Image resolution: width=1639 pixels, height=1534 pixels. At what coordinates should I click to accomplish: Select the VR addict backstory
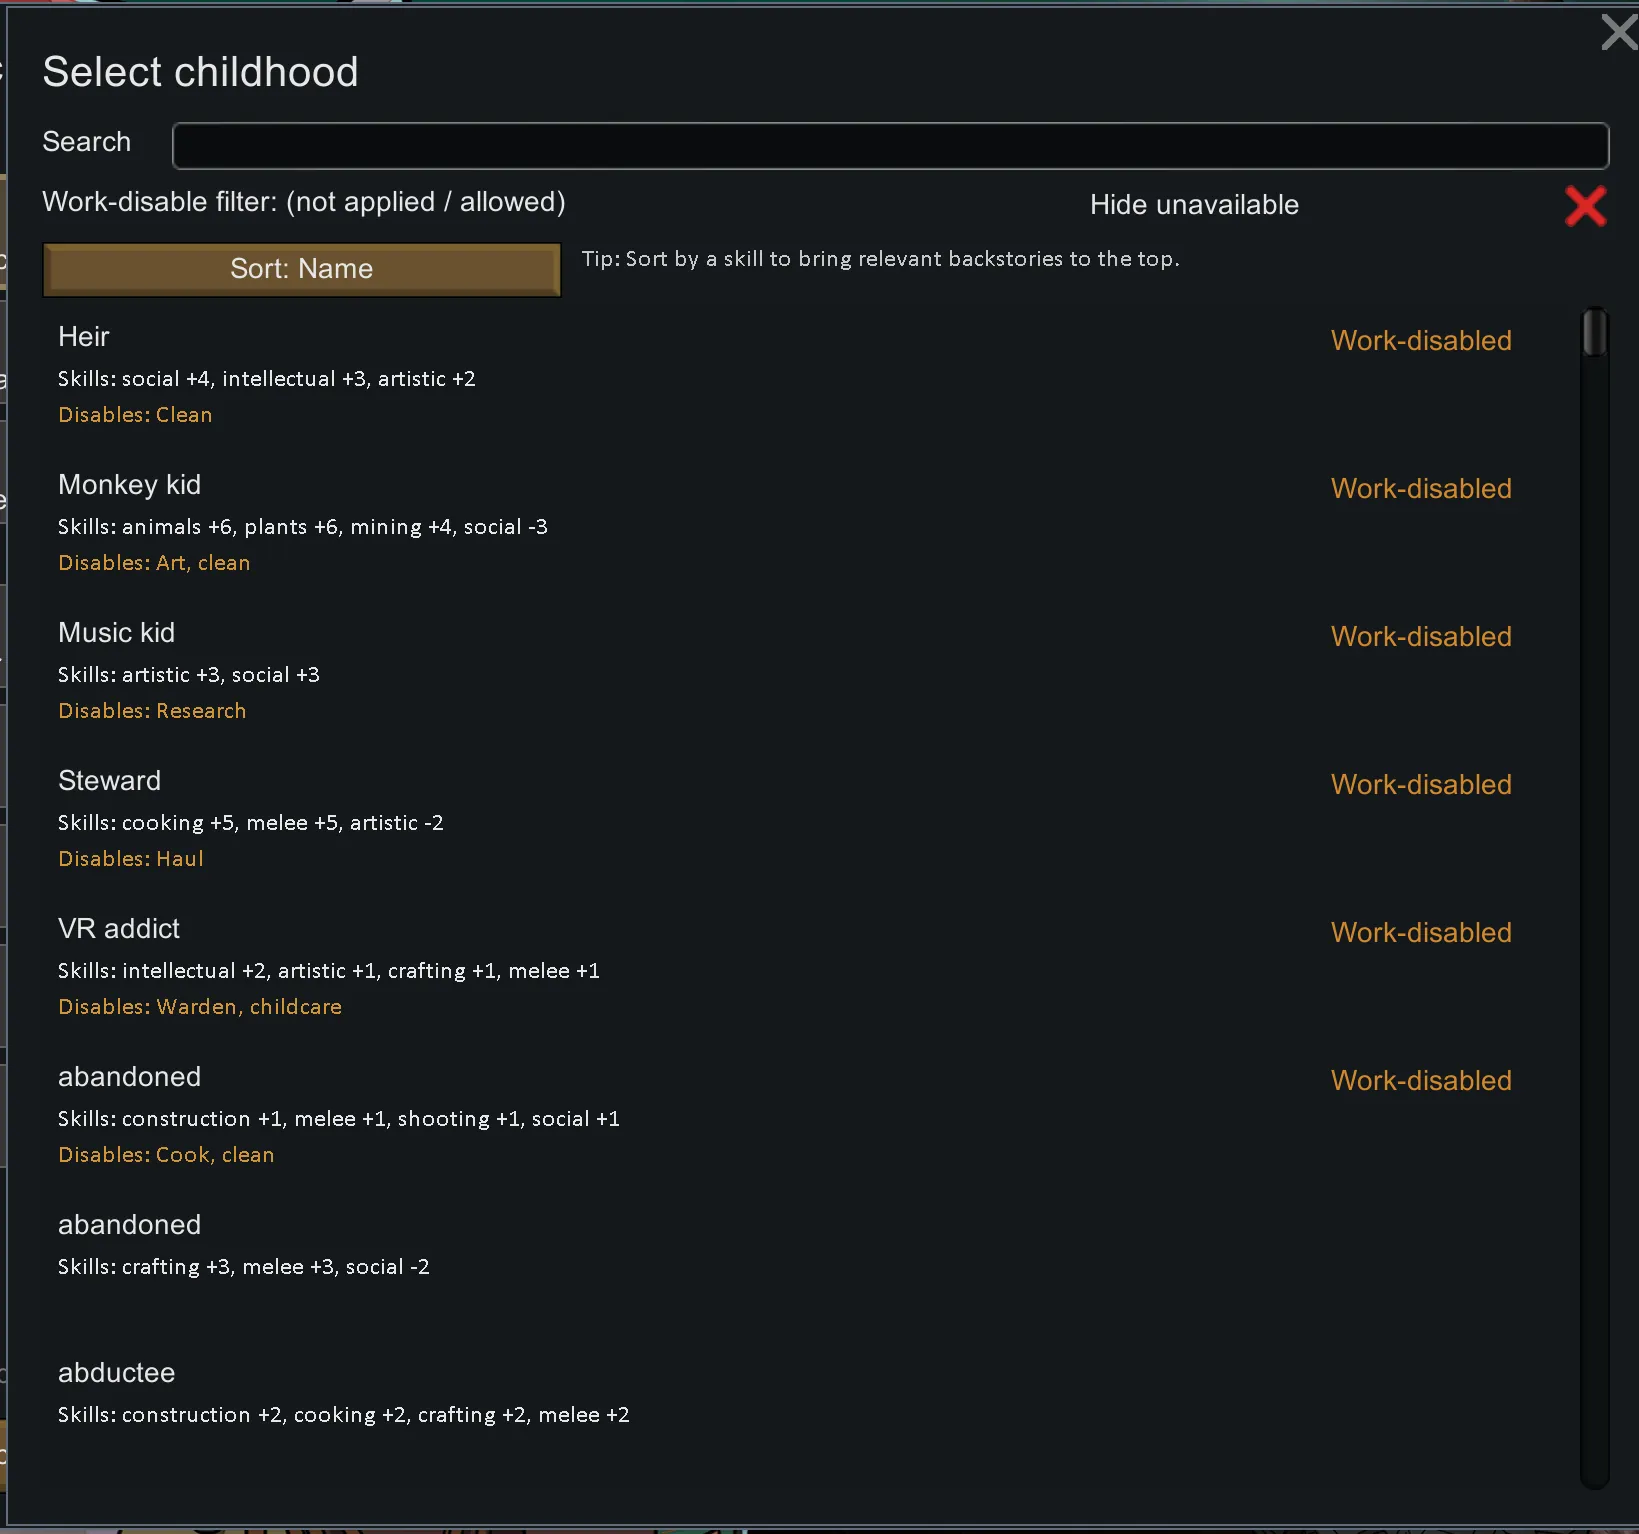tap(810, 968)
